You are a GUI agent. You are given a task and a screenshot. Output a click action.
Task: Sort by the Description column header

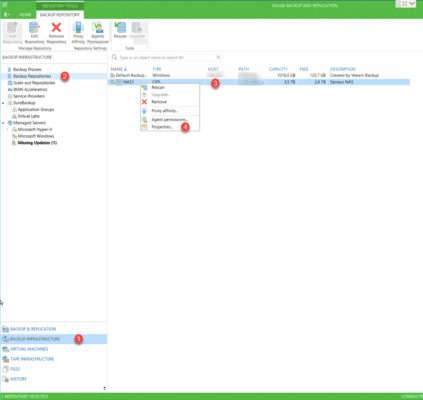pos(343,69)
